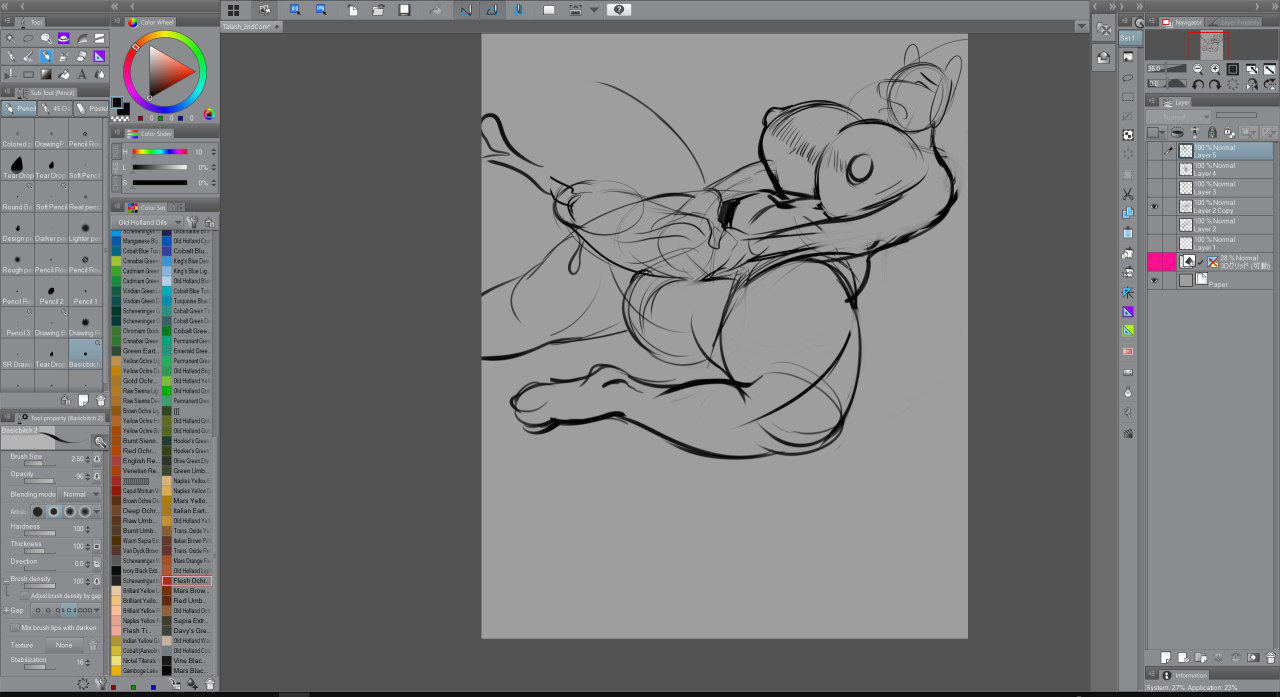The image size is (1280, 697).
Task: Click zoom in button in Navigator
Action: [1215, 69]
